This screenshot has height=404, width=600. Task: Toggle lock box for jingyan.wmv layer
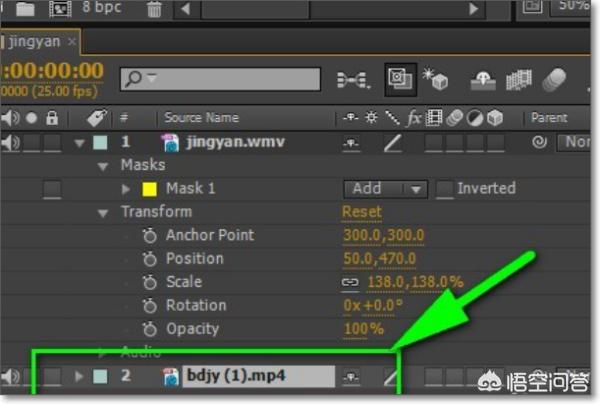52,143
